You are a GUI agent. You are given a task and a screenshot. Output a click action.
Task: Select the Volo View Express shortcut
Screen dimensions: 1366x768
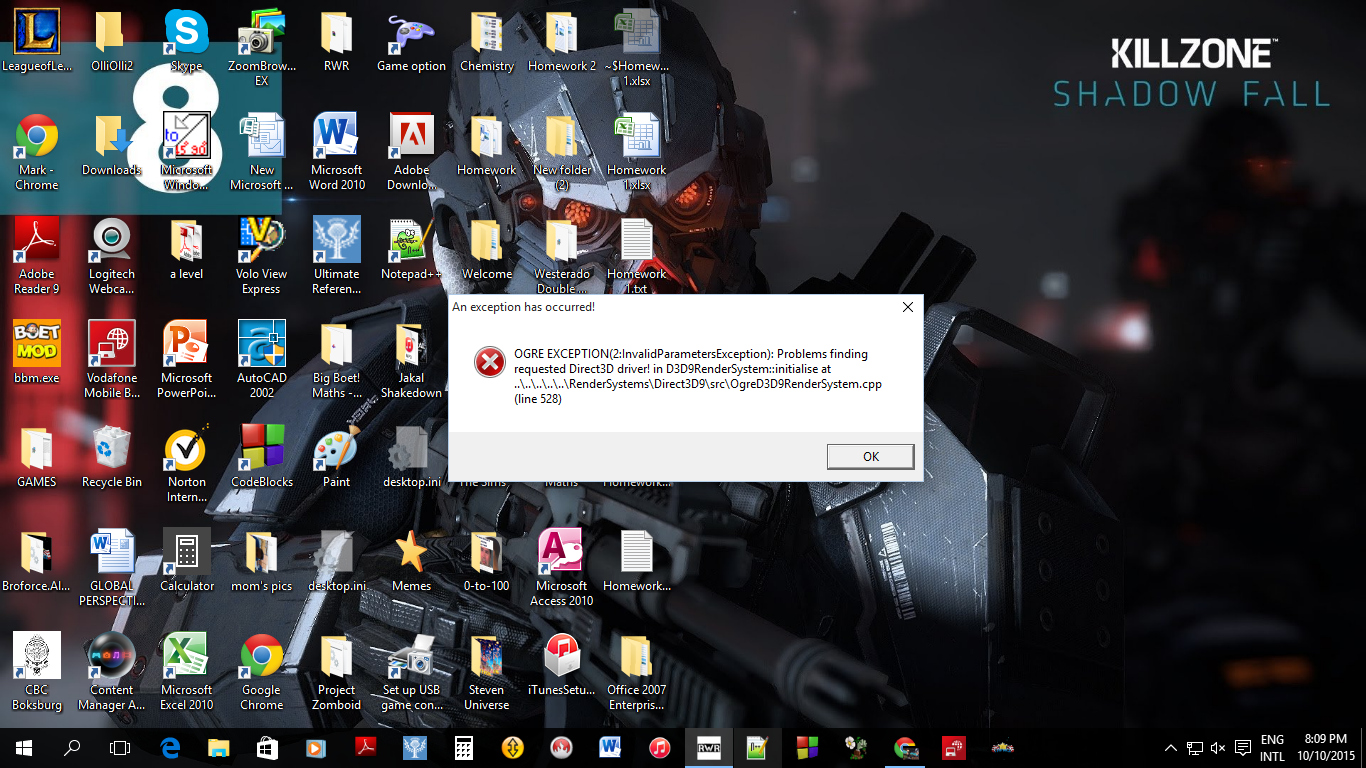(x=262, y=256)
